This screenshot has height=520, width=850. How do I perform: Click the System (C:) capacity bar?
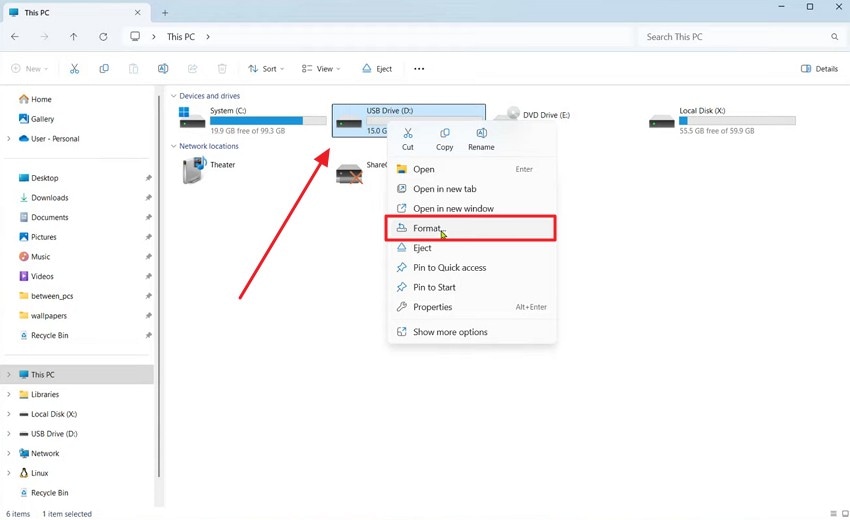tap(268, 121)
